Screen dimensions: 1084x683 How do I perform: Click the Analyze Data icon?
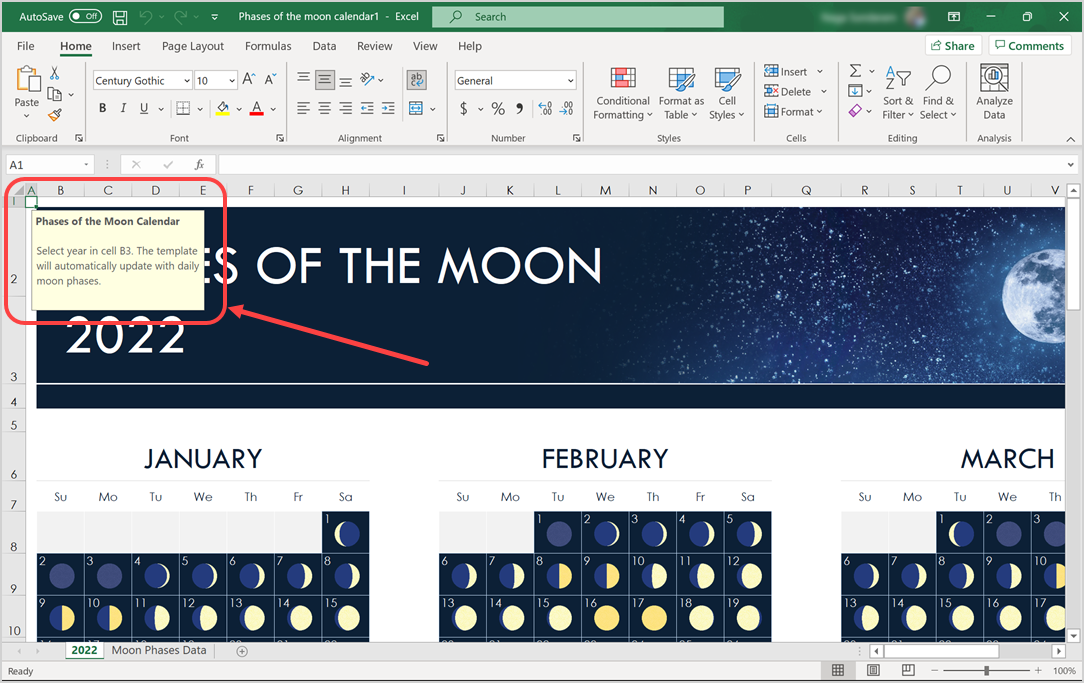pyautogui.click(x=994, y=79)
